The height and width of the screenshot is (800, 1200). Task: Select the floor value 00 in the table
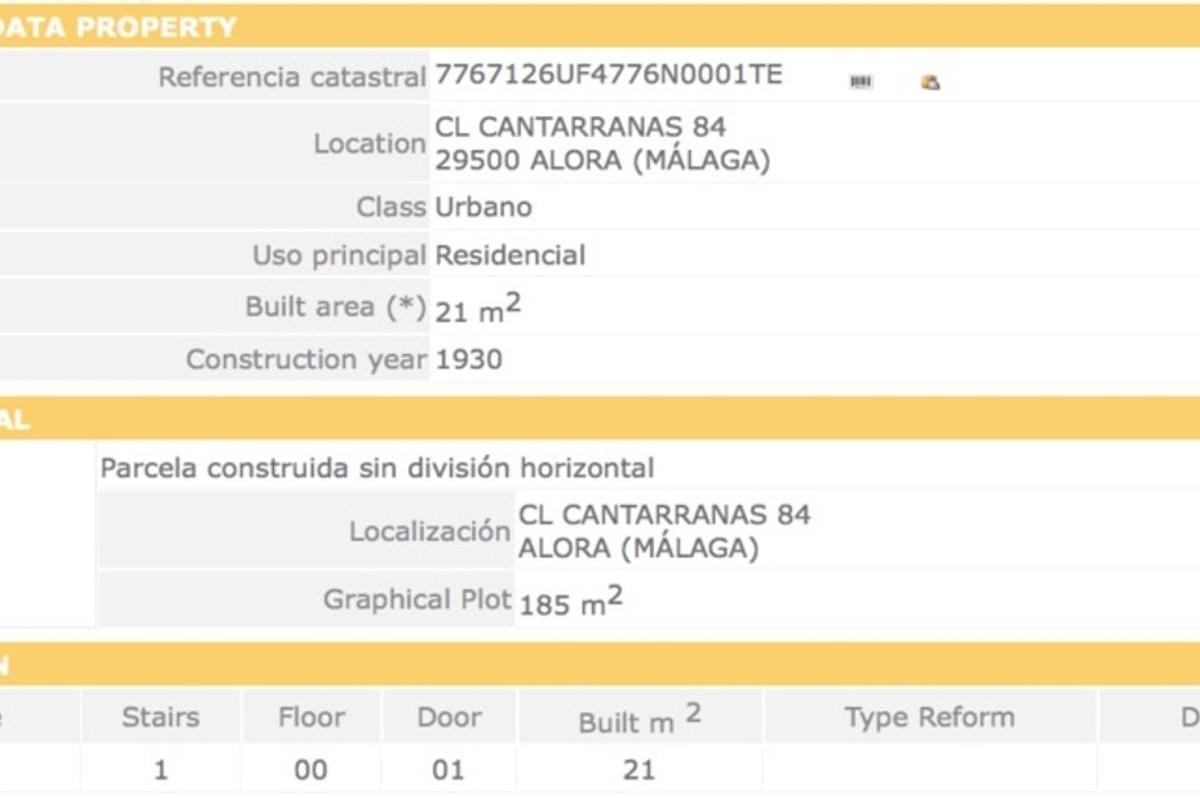[311, 770]
